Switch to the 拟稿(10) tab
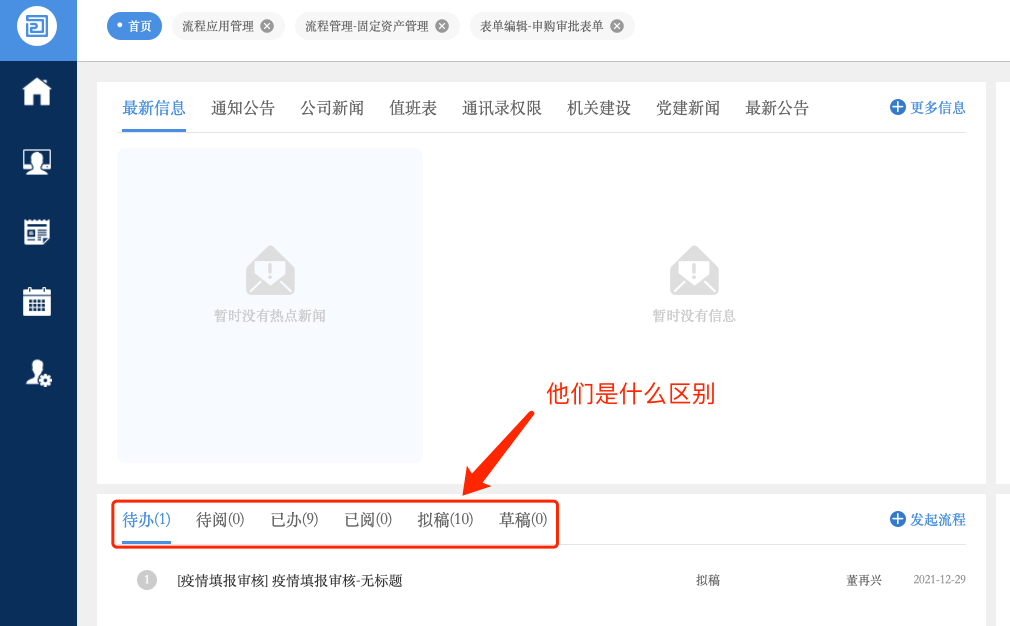 [x=445, y=519]
